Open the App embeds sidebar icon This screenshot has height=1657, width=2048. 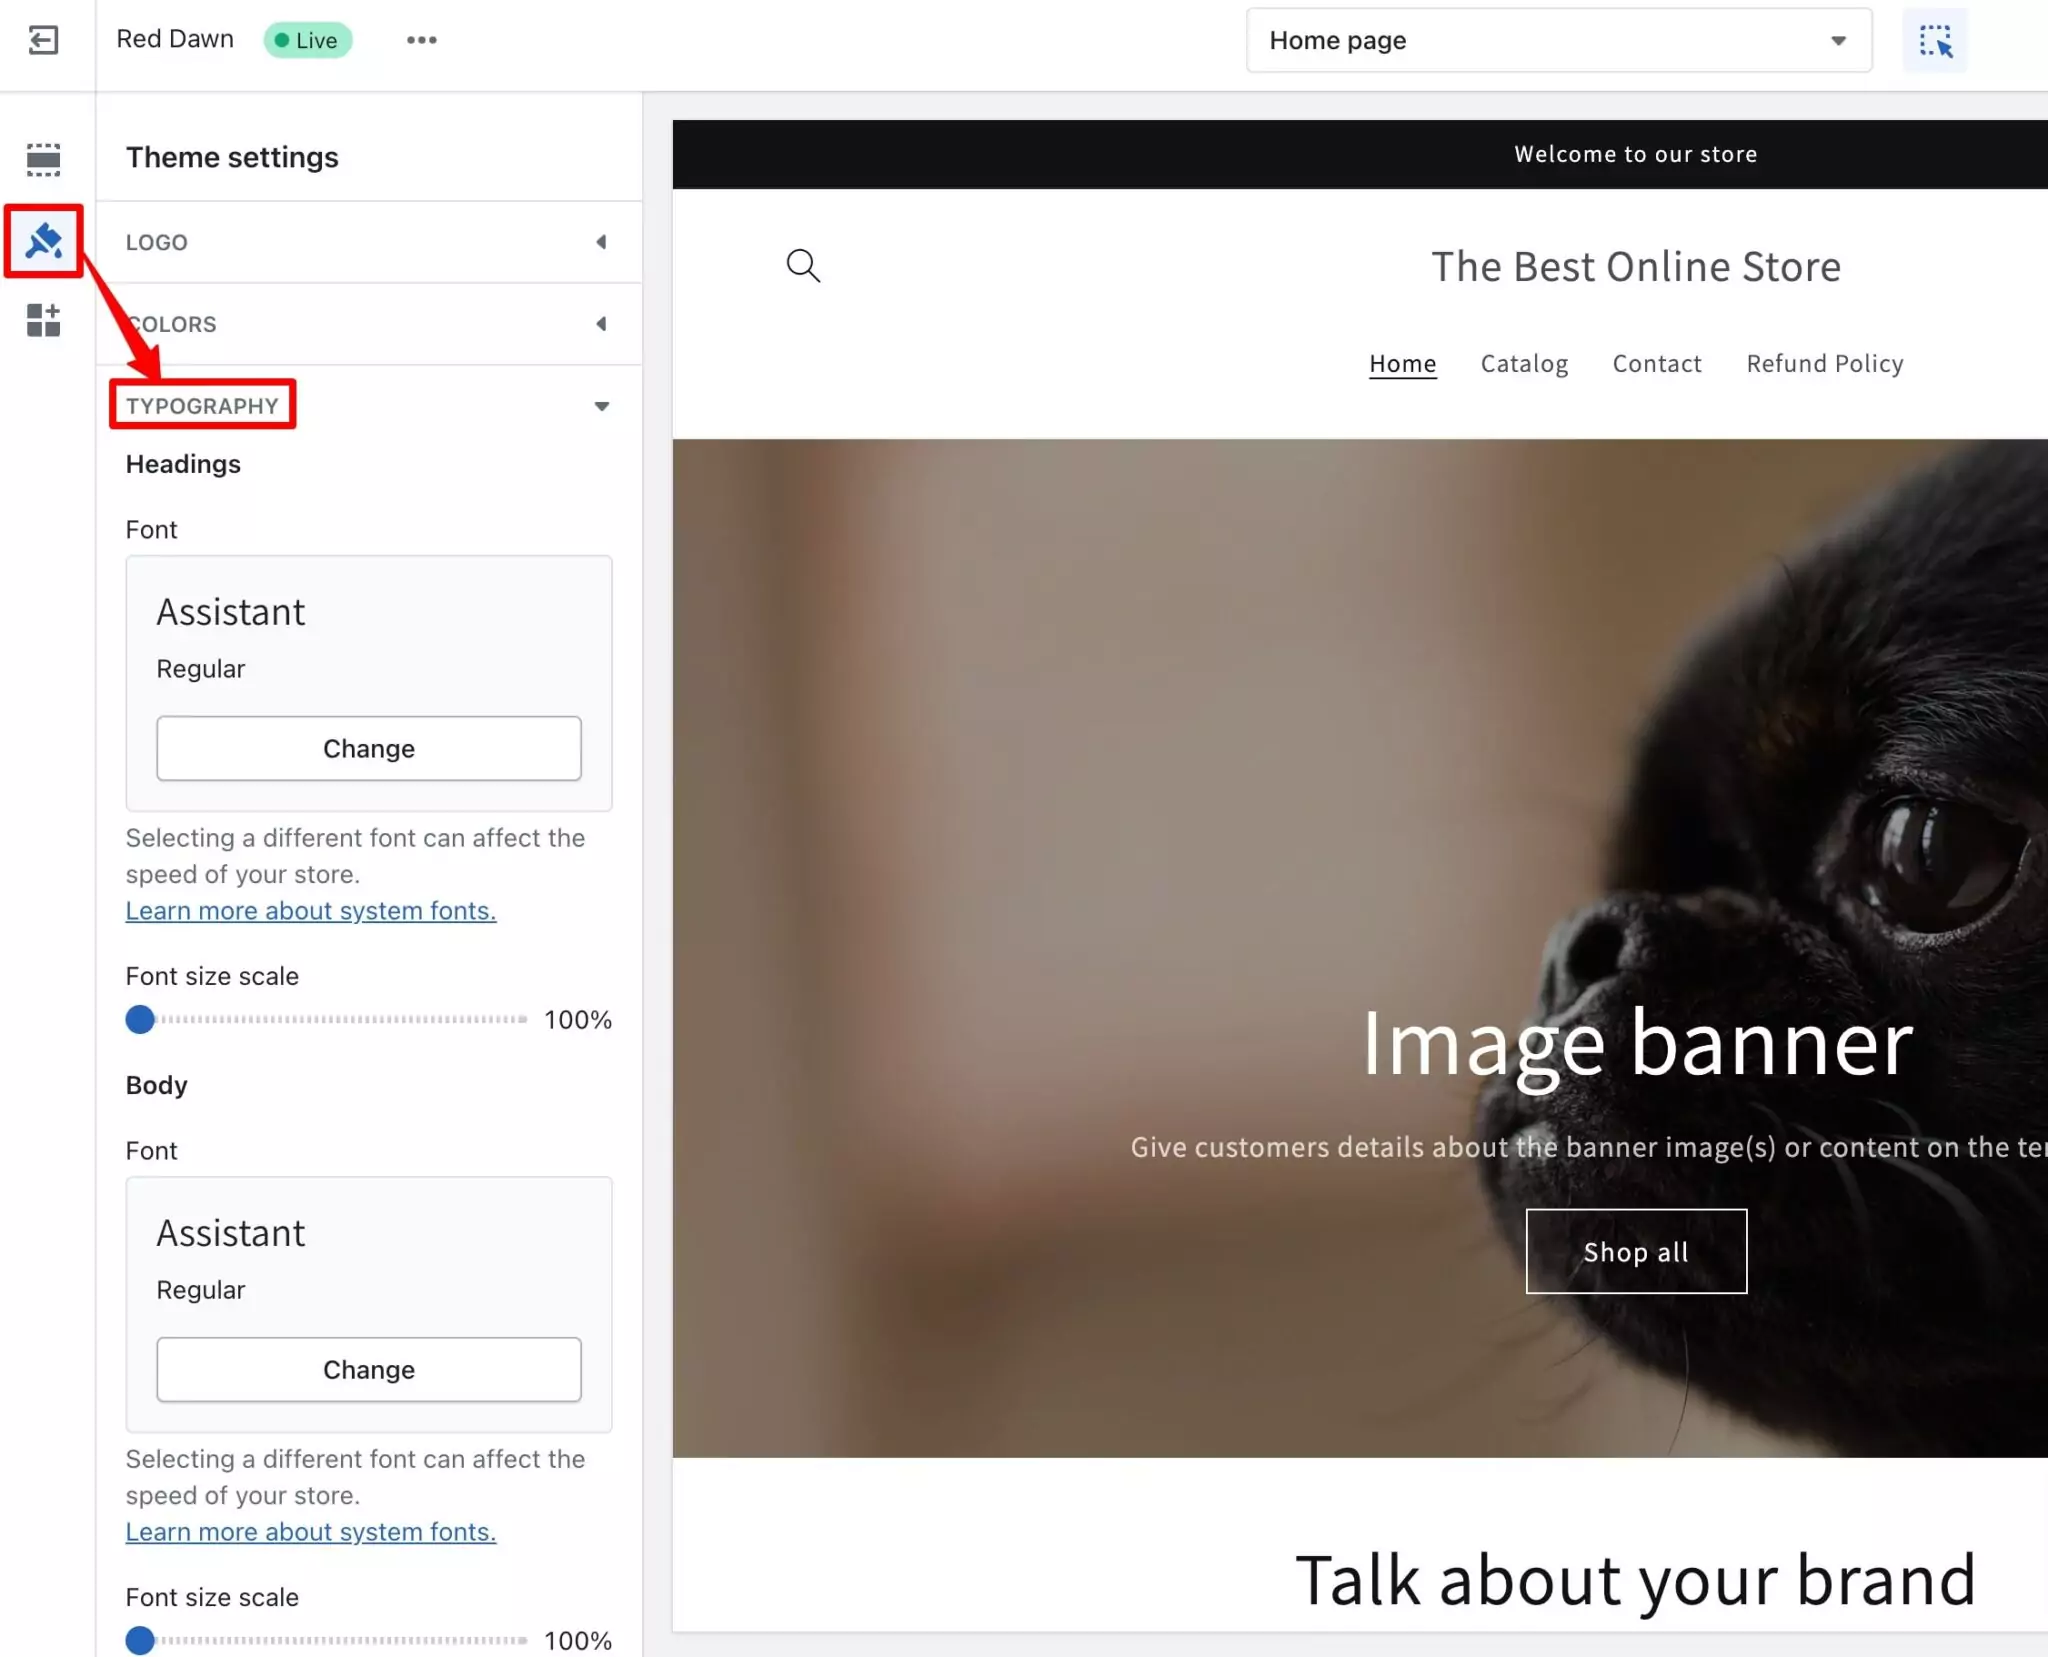(x=43, y=321)
